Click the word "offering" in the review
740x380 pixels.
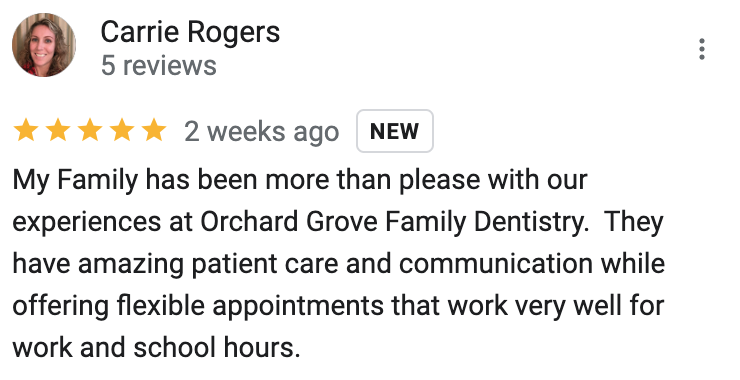[60, 306]
